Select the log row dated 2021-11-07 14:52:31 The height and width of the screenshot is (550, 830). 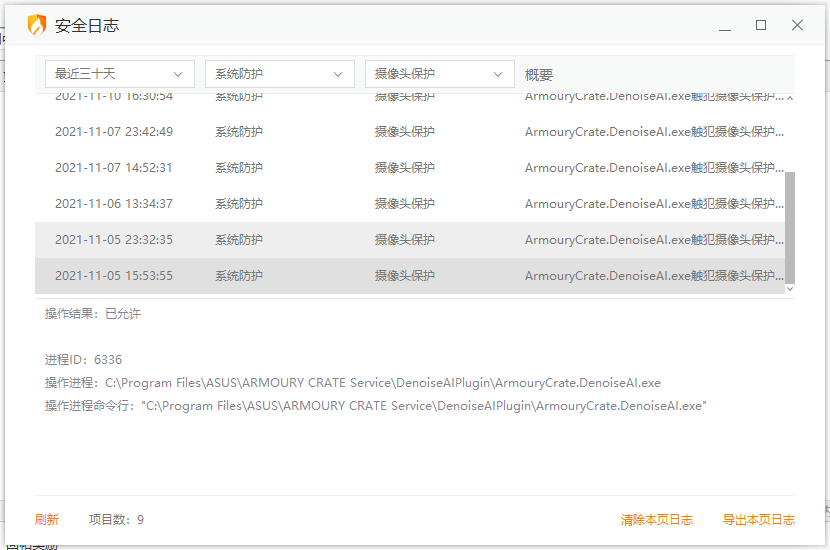410,168
